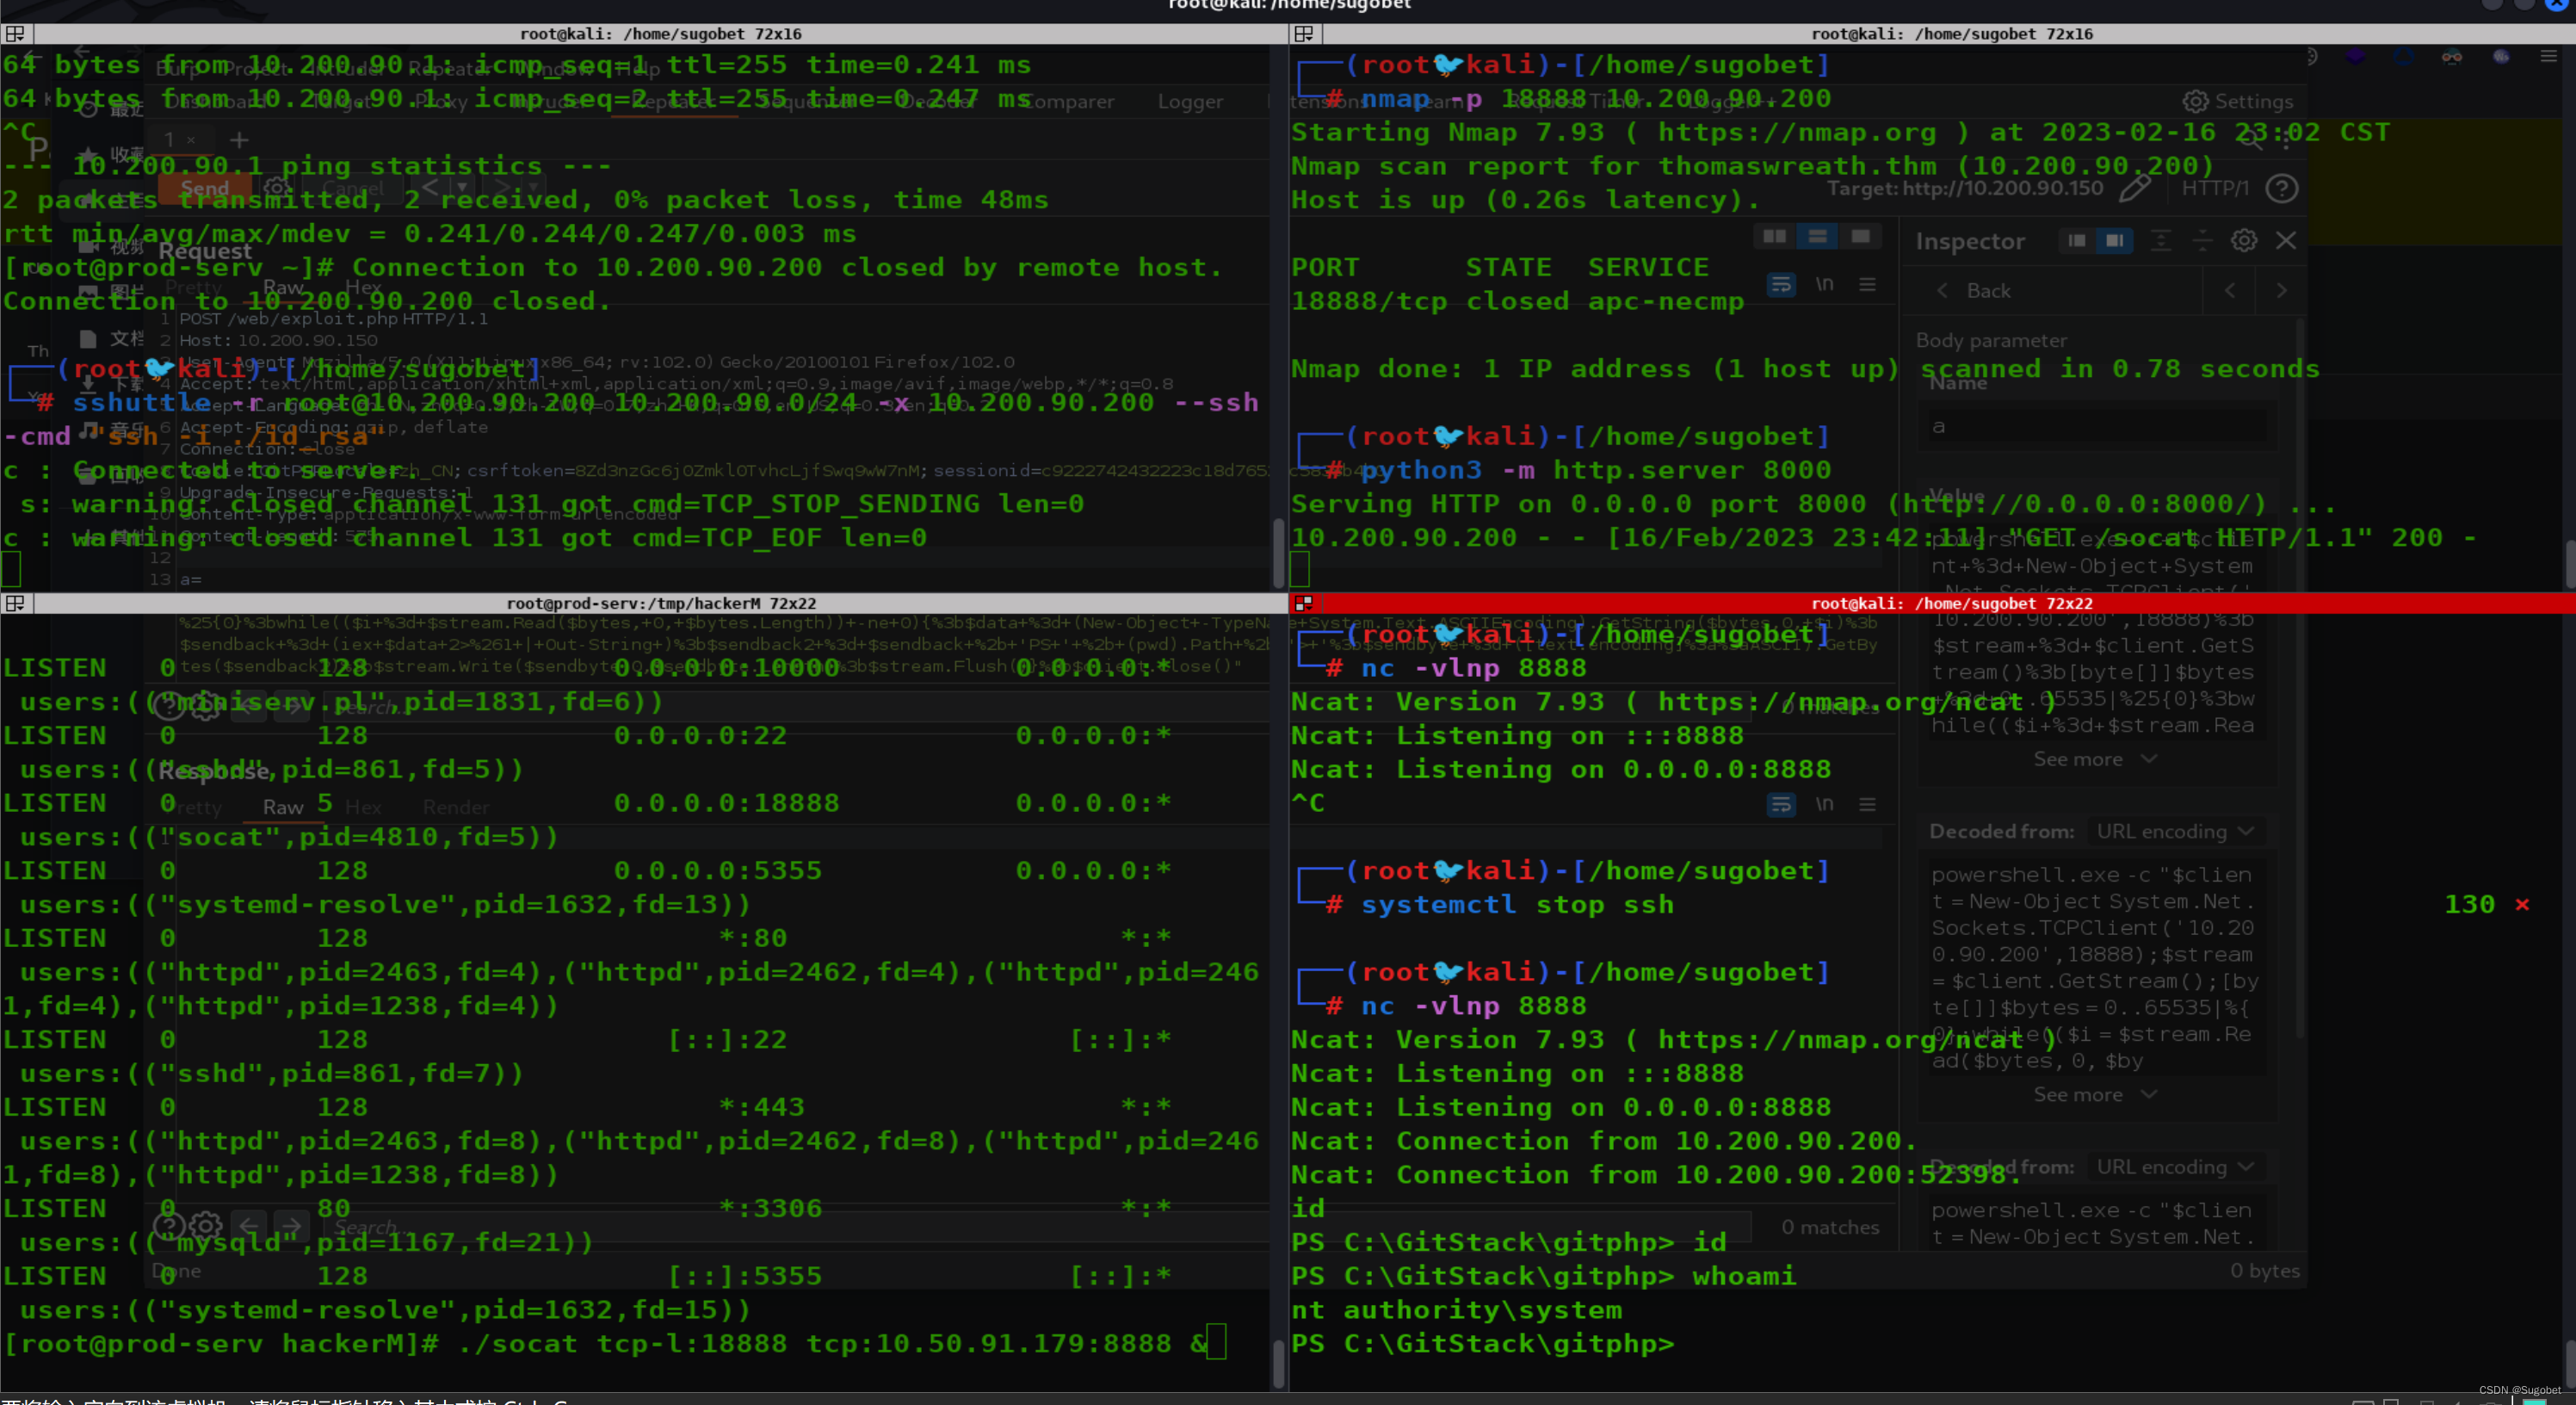Click scrollbar of top-left terminal pane
Image resolution: width=2576 pixels, height=1405 pixels.
coord(1278,553)
